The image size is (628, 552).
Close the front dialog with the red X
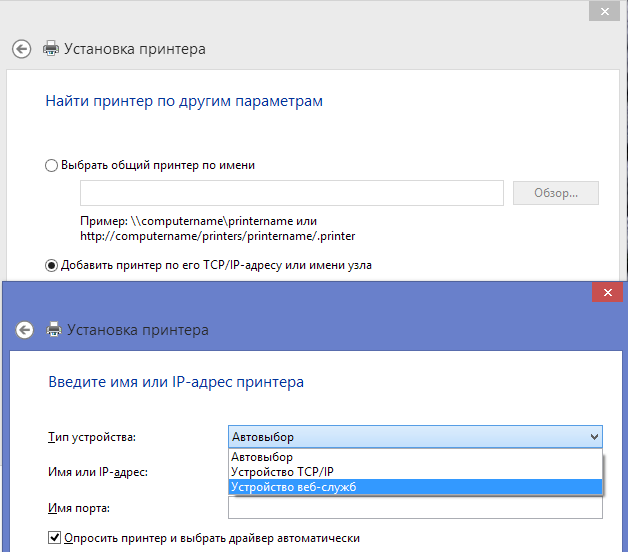(607, 292)
